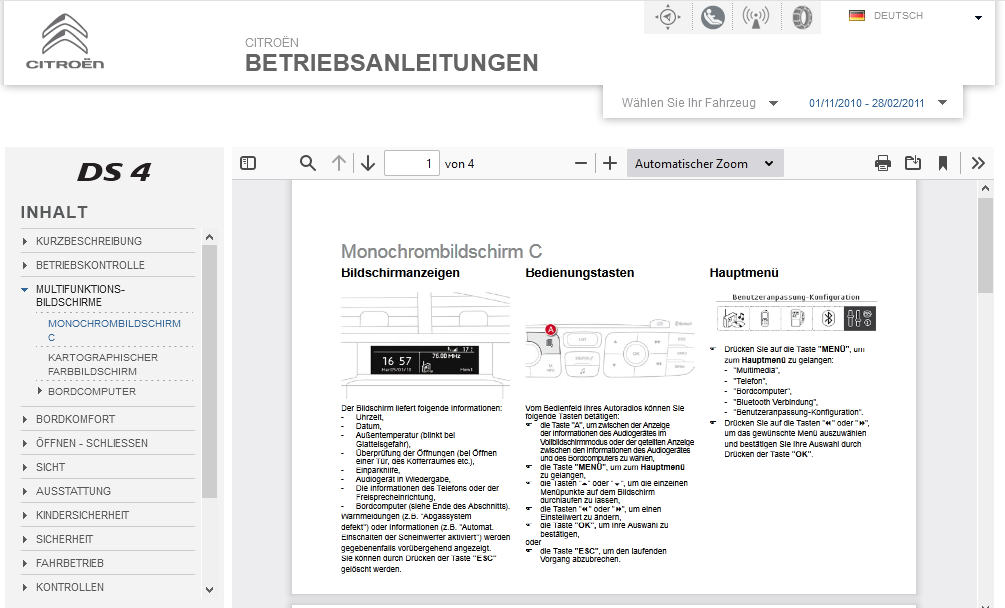Click the radio control panel illustration

click(x=610, y=349)
